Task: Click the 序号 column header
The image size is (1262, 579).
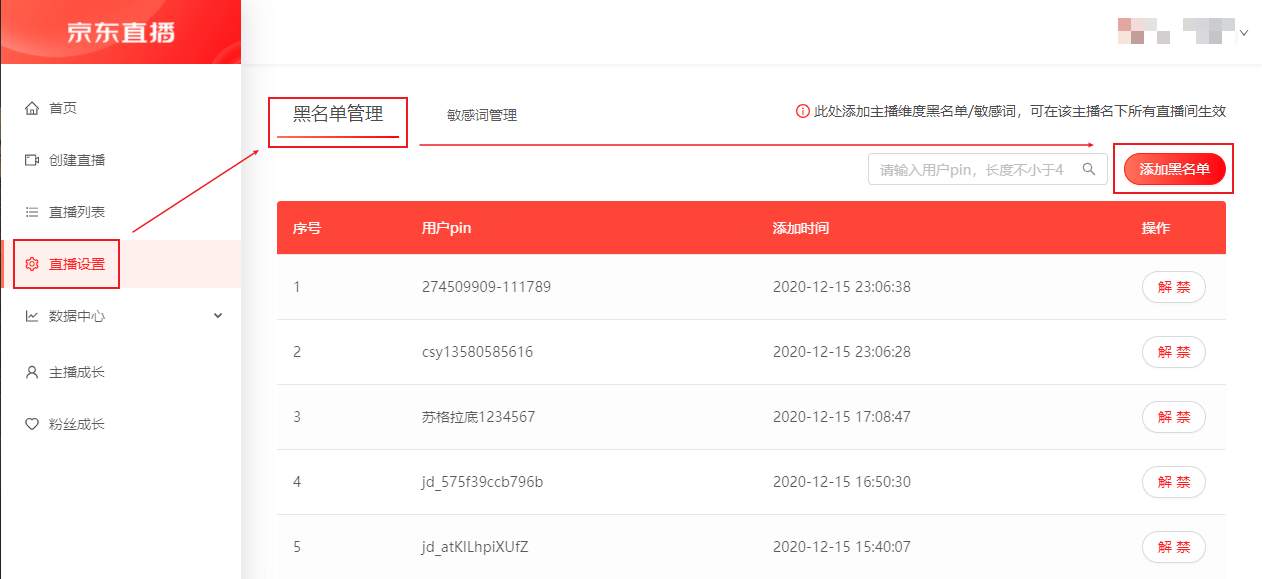Action: click(x=307, y=228)
